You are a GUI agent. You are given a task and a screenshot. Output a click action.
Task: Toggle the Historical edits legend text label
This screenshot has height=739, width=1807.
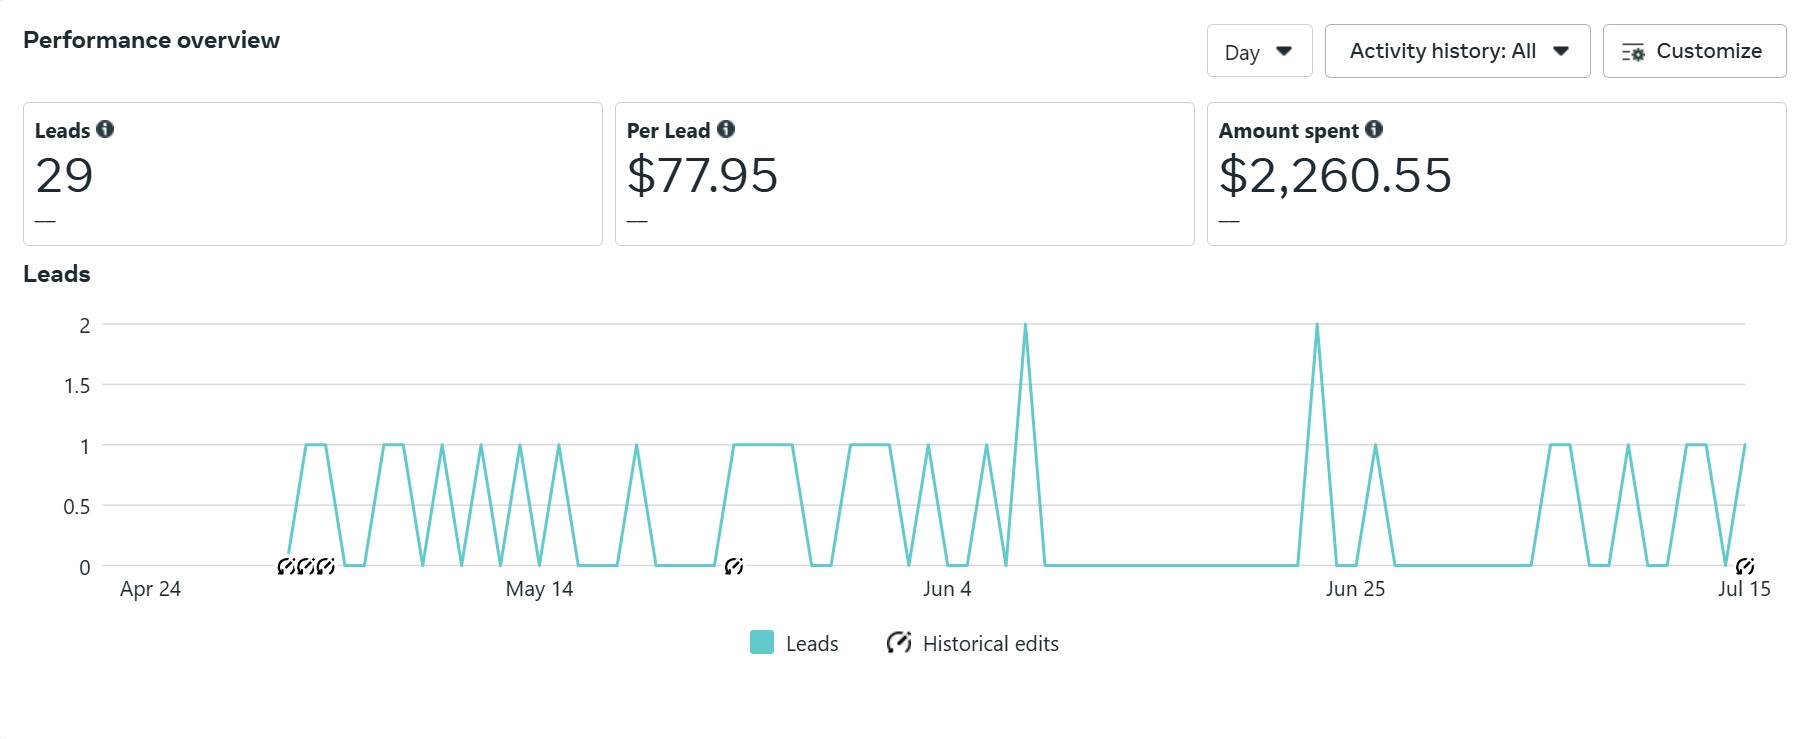pyautogui.click(x=990, y=644)
